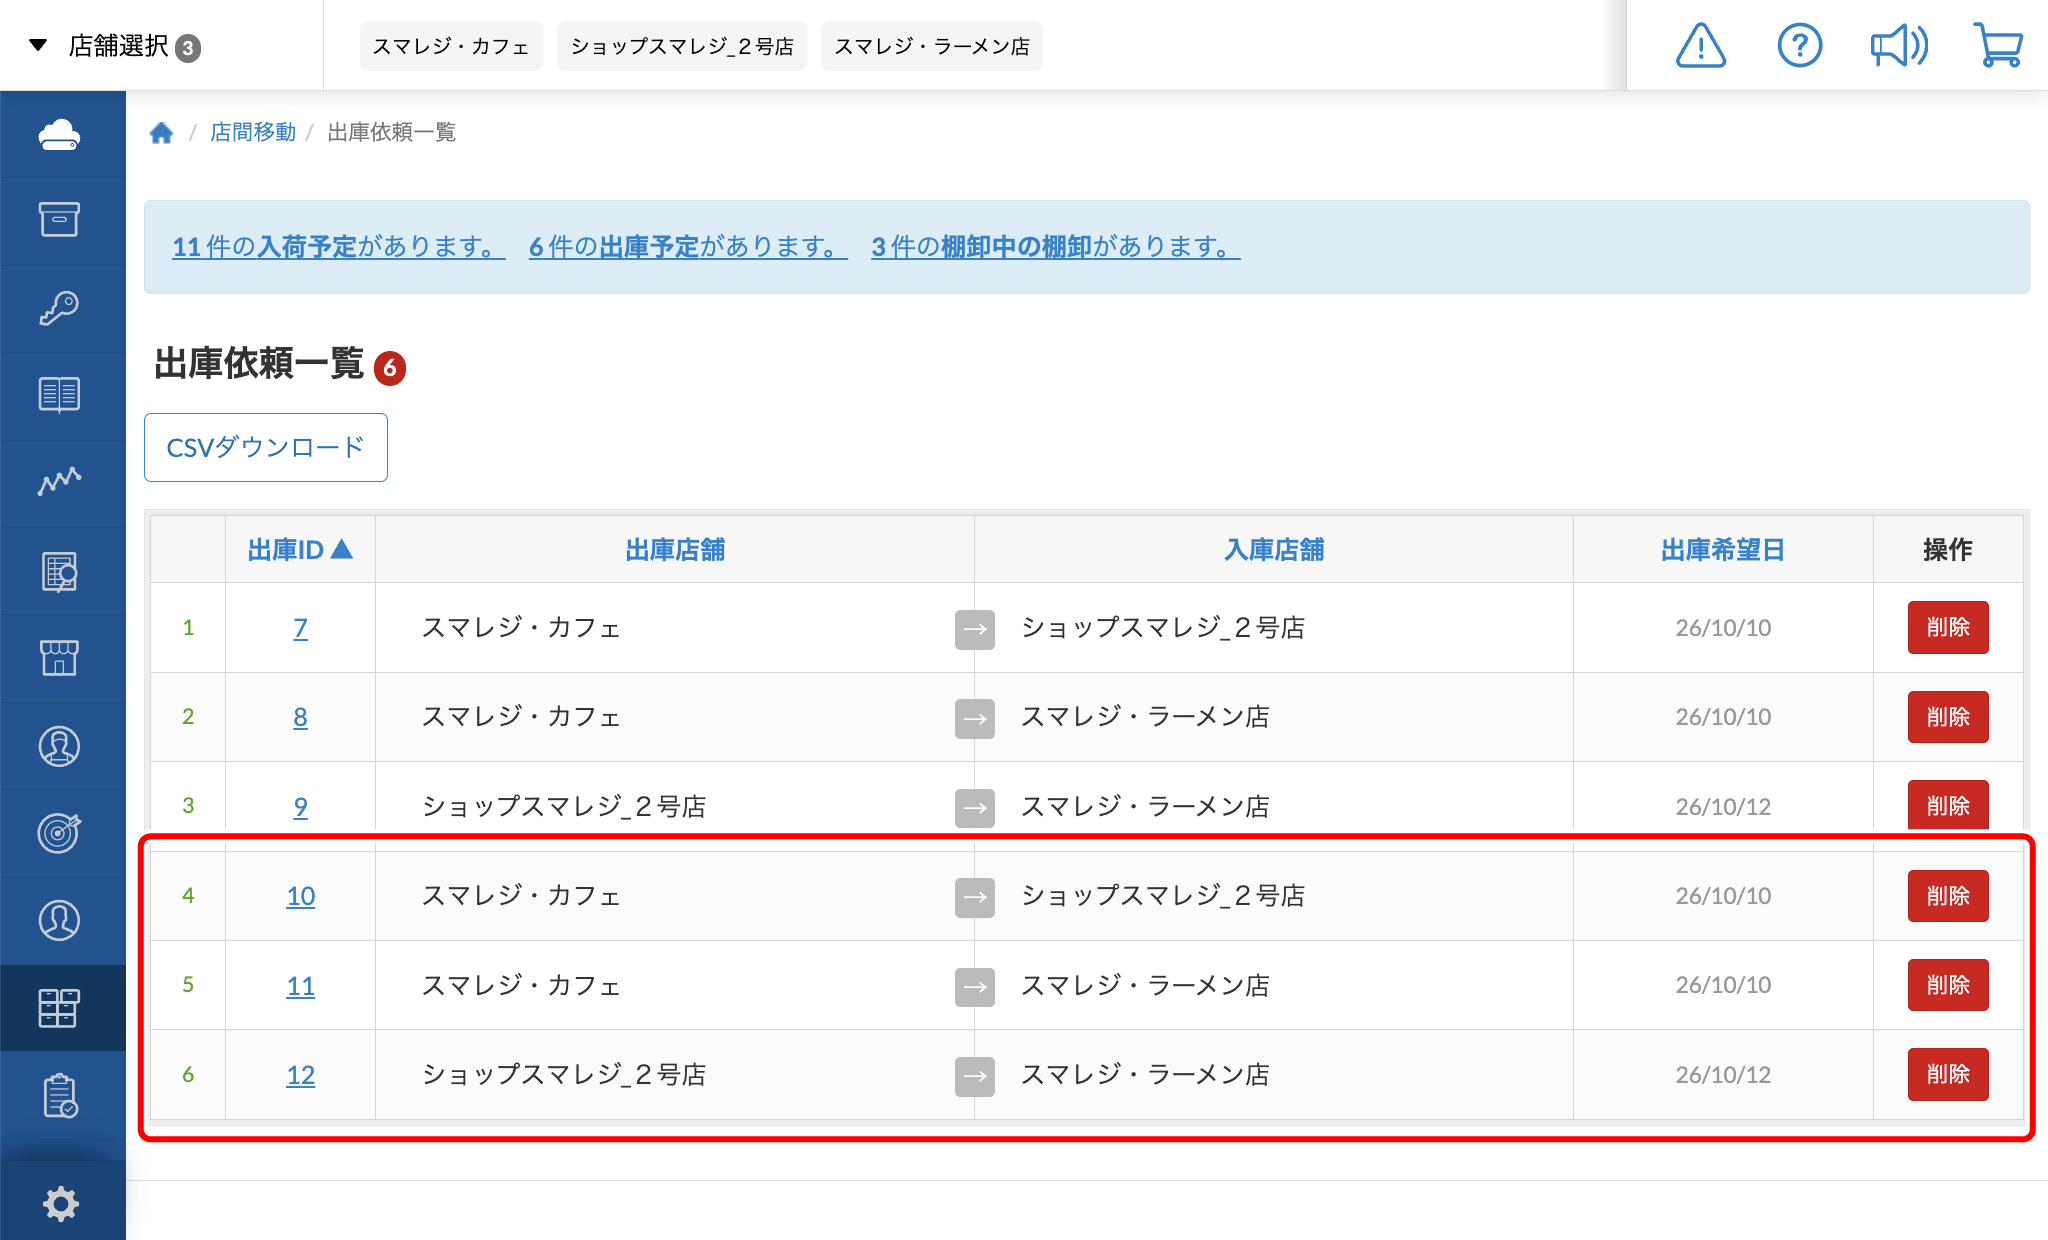
Task: Expand the 店舗選択 store selector dropdown
Action: pos(116,46)
